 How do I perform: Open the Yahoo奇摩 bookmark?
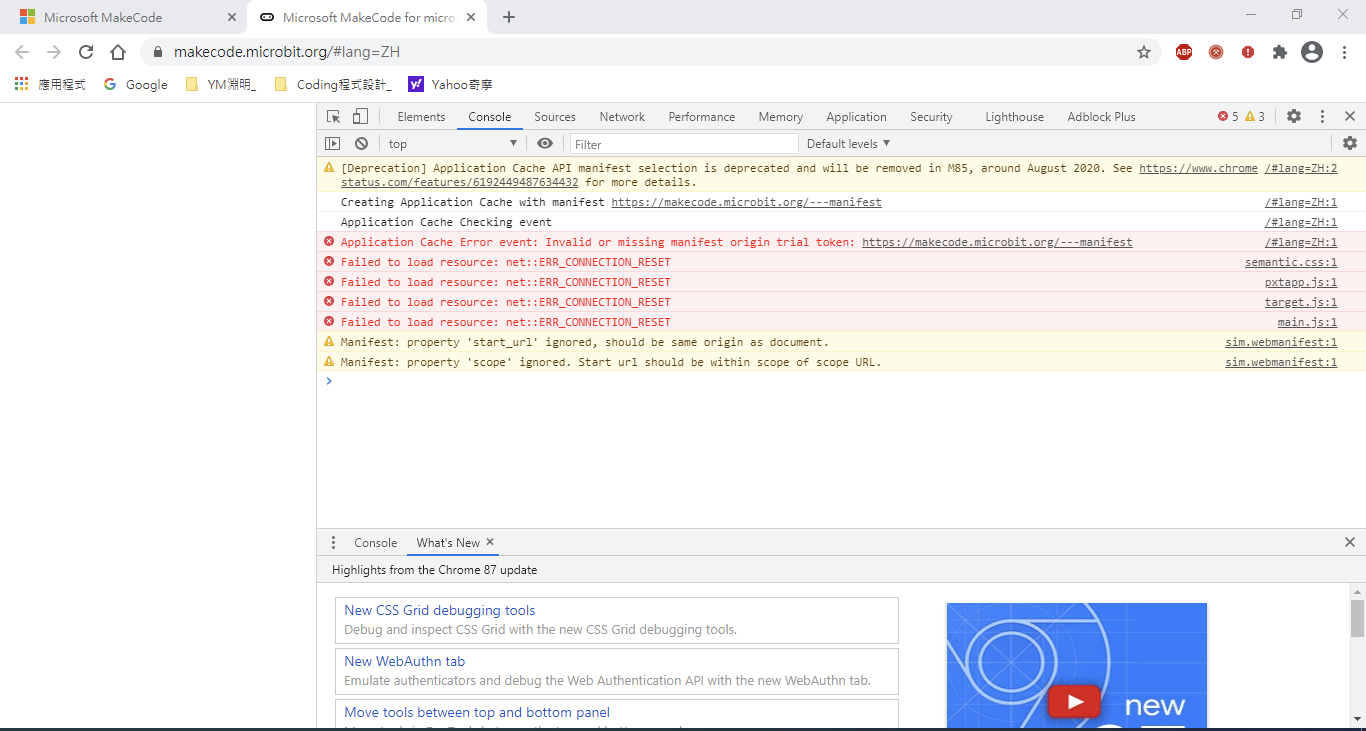[x=450, y=84]
